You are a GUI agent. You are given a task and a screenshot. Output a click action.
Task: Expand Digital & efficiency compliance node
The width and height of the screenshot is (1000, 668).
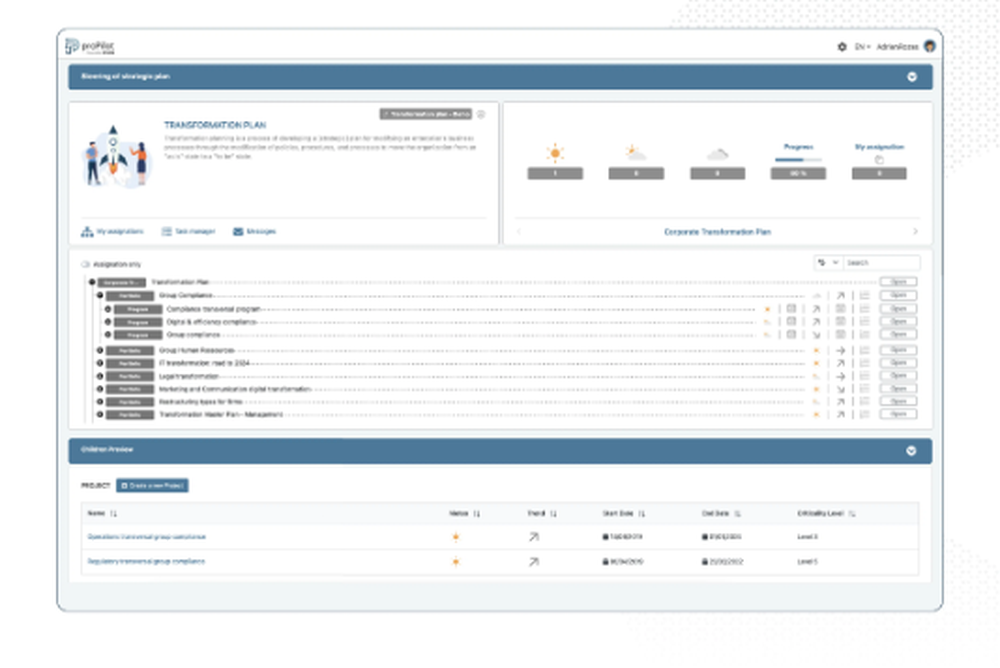click(108, 322)
